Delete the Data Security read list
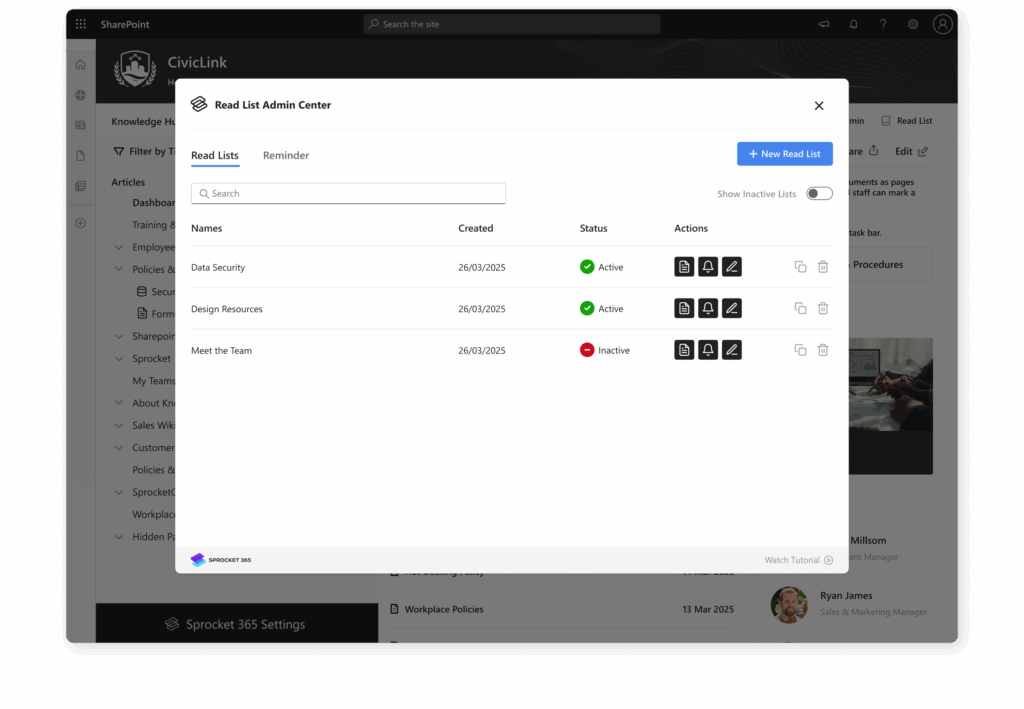The height and width of the screenshot is (709, 1024). coord(823,267)
